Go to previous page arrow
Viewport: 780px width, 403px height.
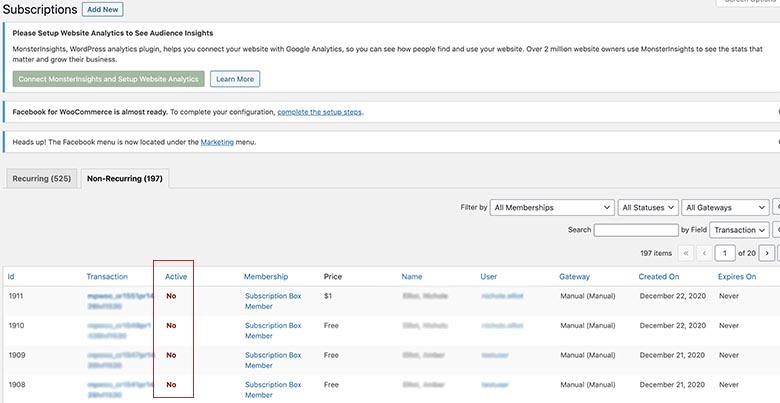(x=704, y=253)
